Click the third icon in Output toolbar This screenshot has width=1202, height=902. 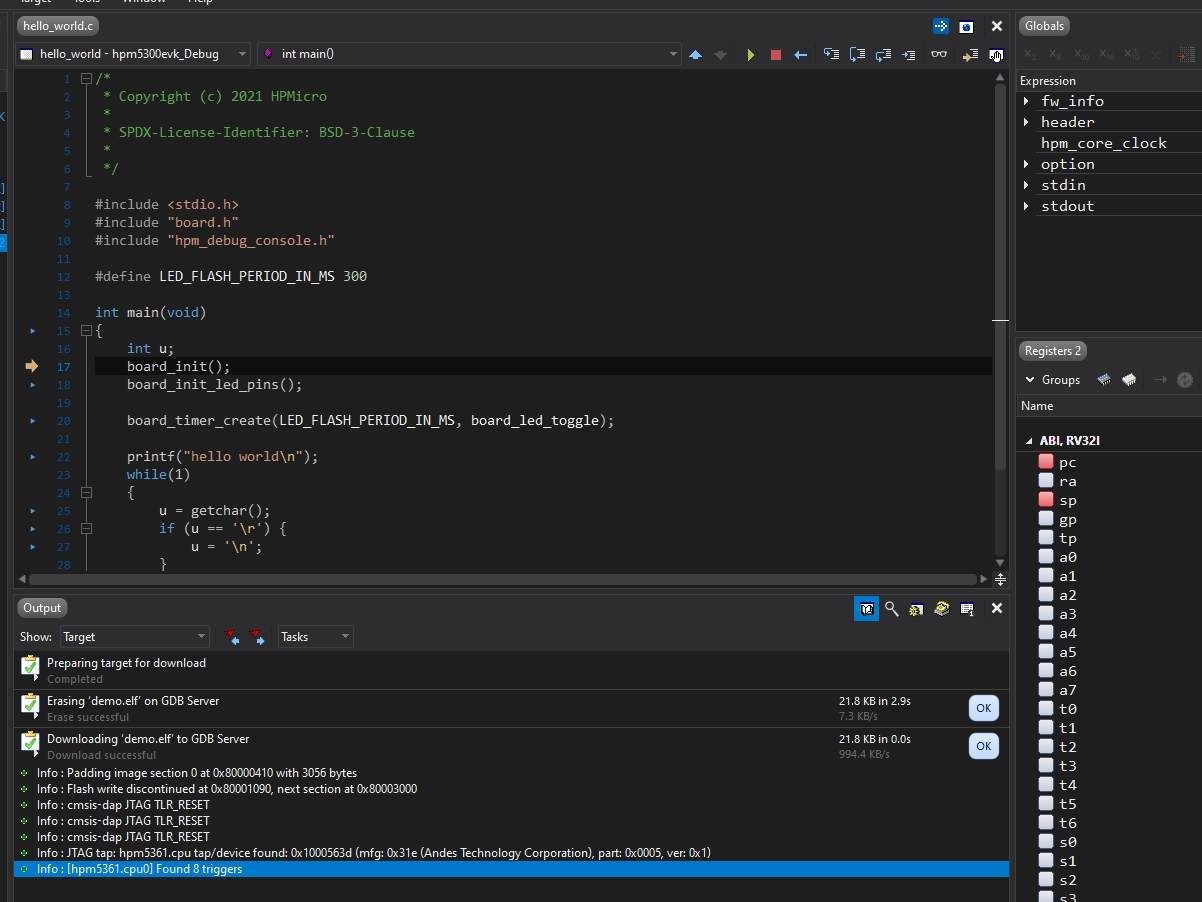click(916, 608)
